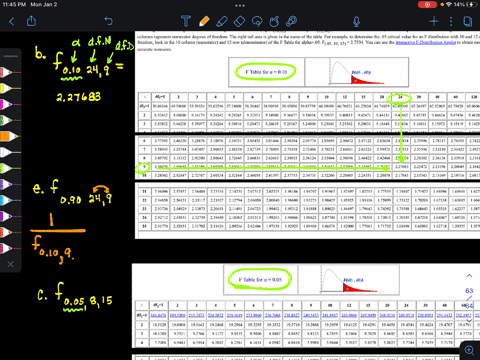The width and height of the screenshot is (480, 360).
Task: Tap the Wi-Fi status icon
Action: pos(449,5)
